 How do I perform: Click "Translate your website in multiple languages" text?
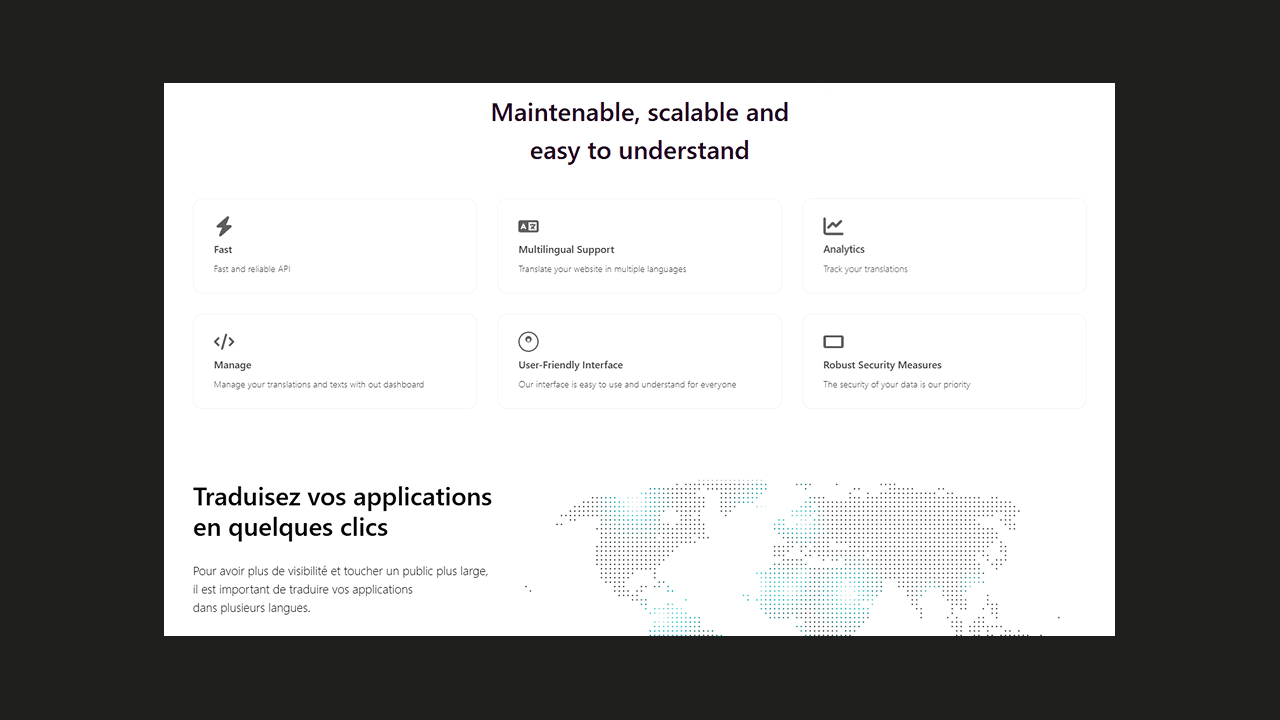tap(602, 269)
